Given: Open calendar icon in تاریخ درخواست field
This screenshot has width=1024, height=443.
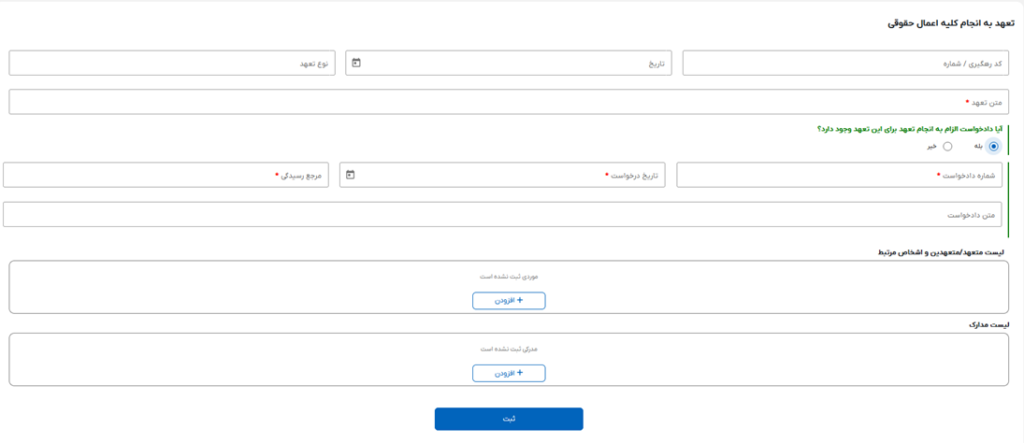Looking at the screenshot, I should [x=350, y=175].
